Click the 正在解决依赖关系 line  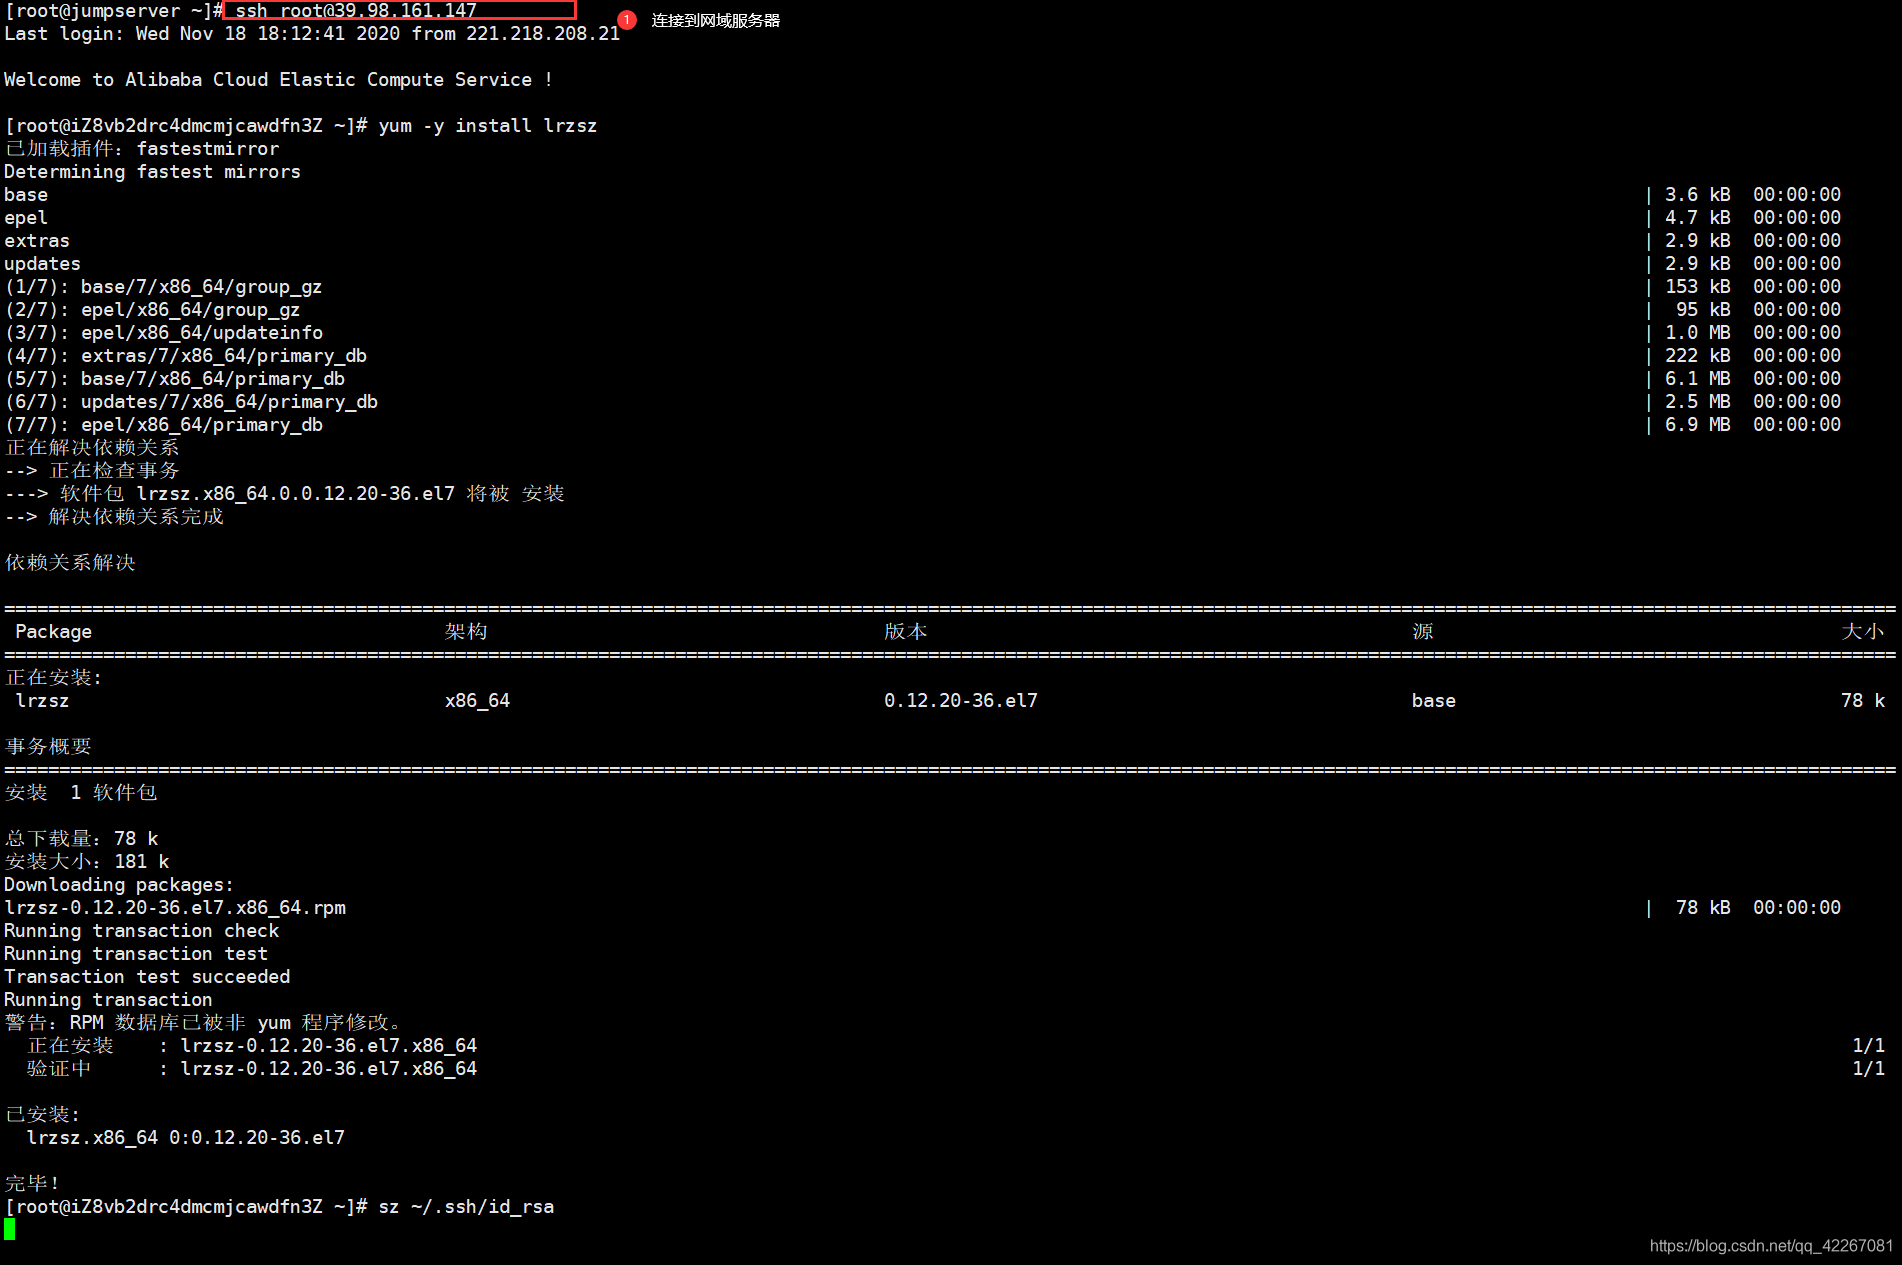(x=92, y=447)
